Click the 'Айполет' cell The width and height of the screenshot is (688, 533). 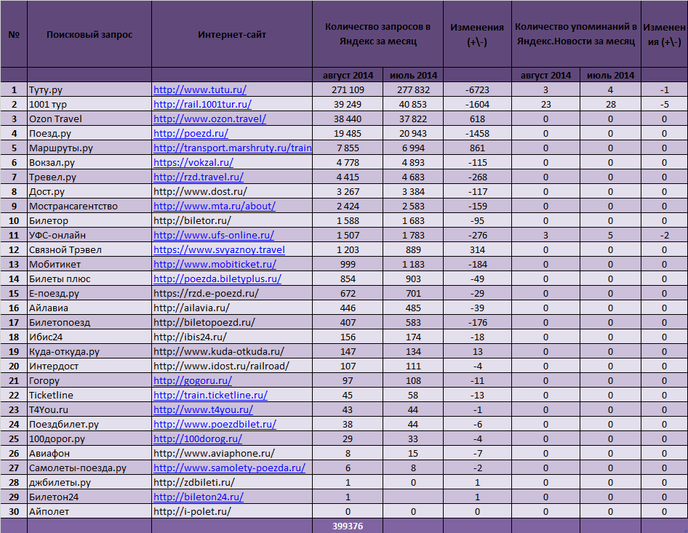point(90,511)
